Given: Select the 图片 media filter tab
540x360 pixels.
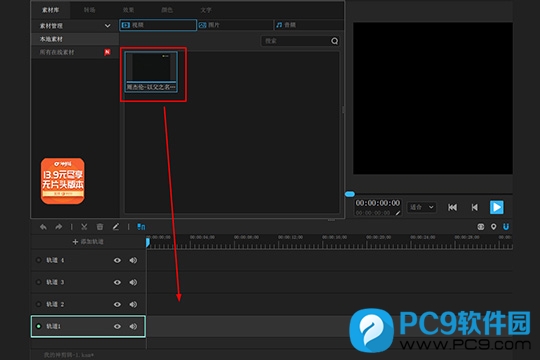Looking at the screenshot, I should (236, 25).
